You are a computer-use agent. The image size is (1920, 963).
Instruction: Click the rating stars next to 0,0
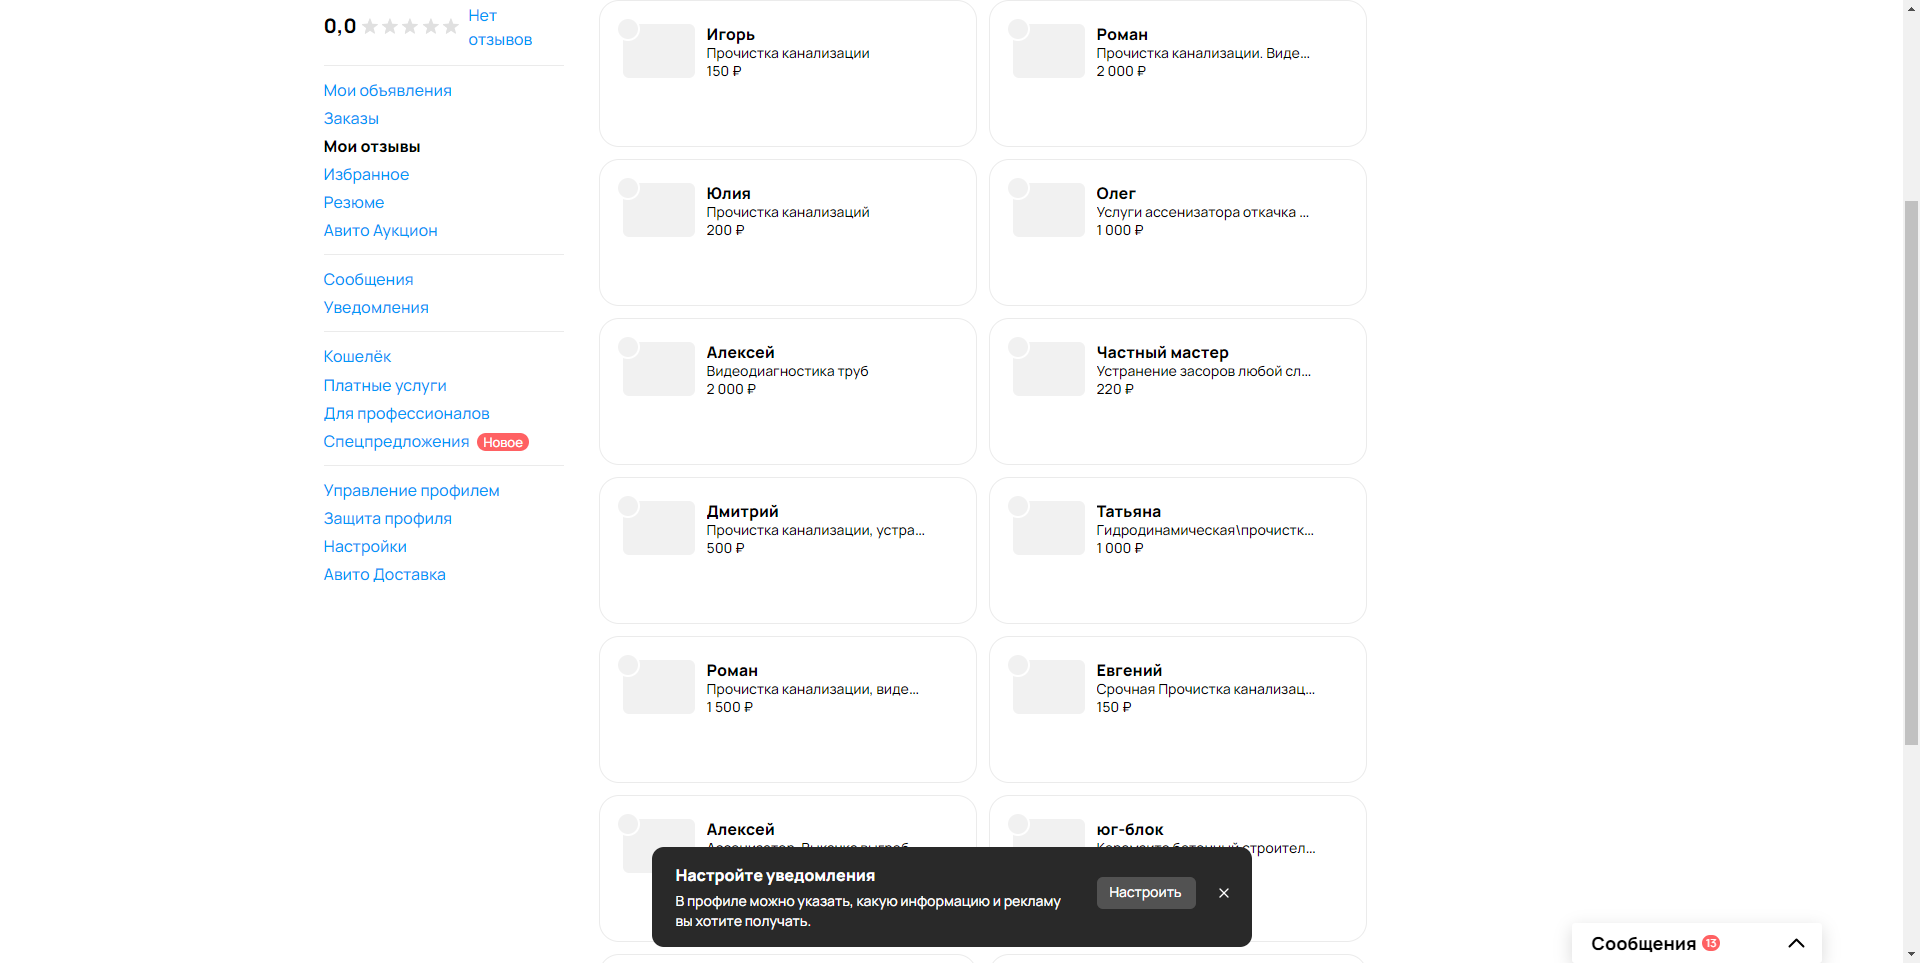(x=410, y=27)
